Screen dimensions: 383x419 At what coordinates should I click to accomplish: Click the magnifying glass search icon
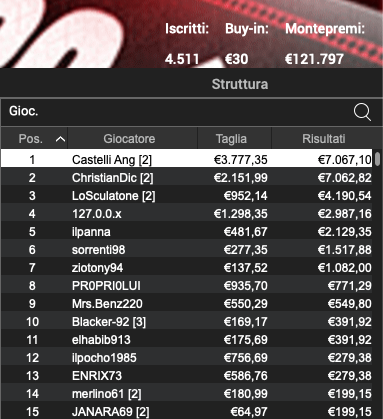pyautogui.click(x=362, y=112)
